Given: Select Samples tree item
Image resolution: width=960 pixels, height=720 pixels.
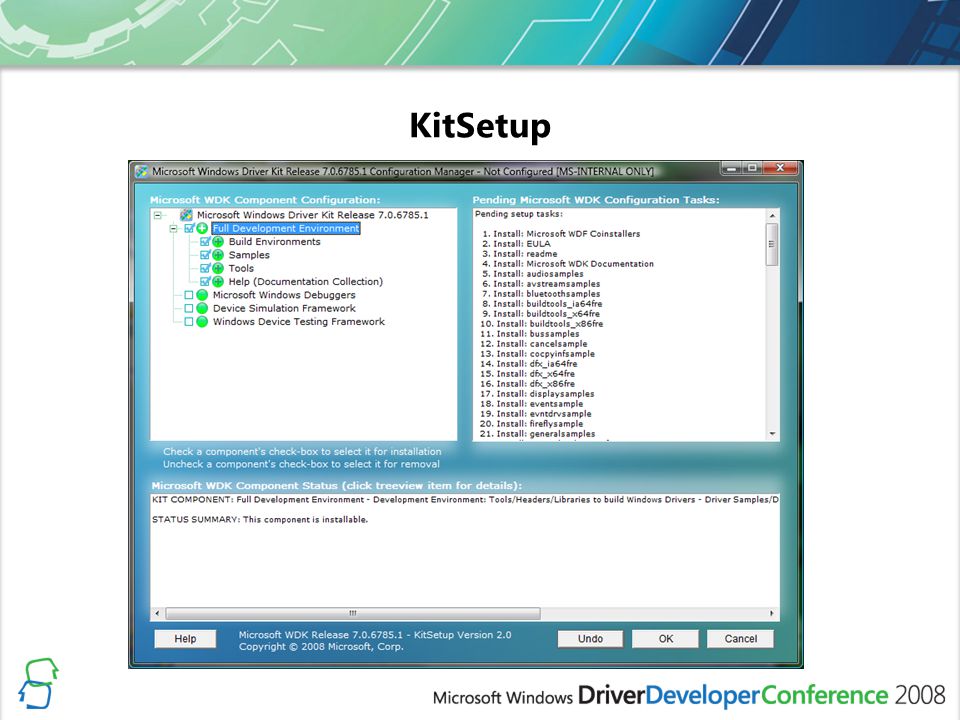Looking at the screenshot, I should [x=249, y=255].
